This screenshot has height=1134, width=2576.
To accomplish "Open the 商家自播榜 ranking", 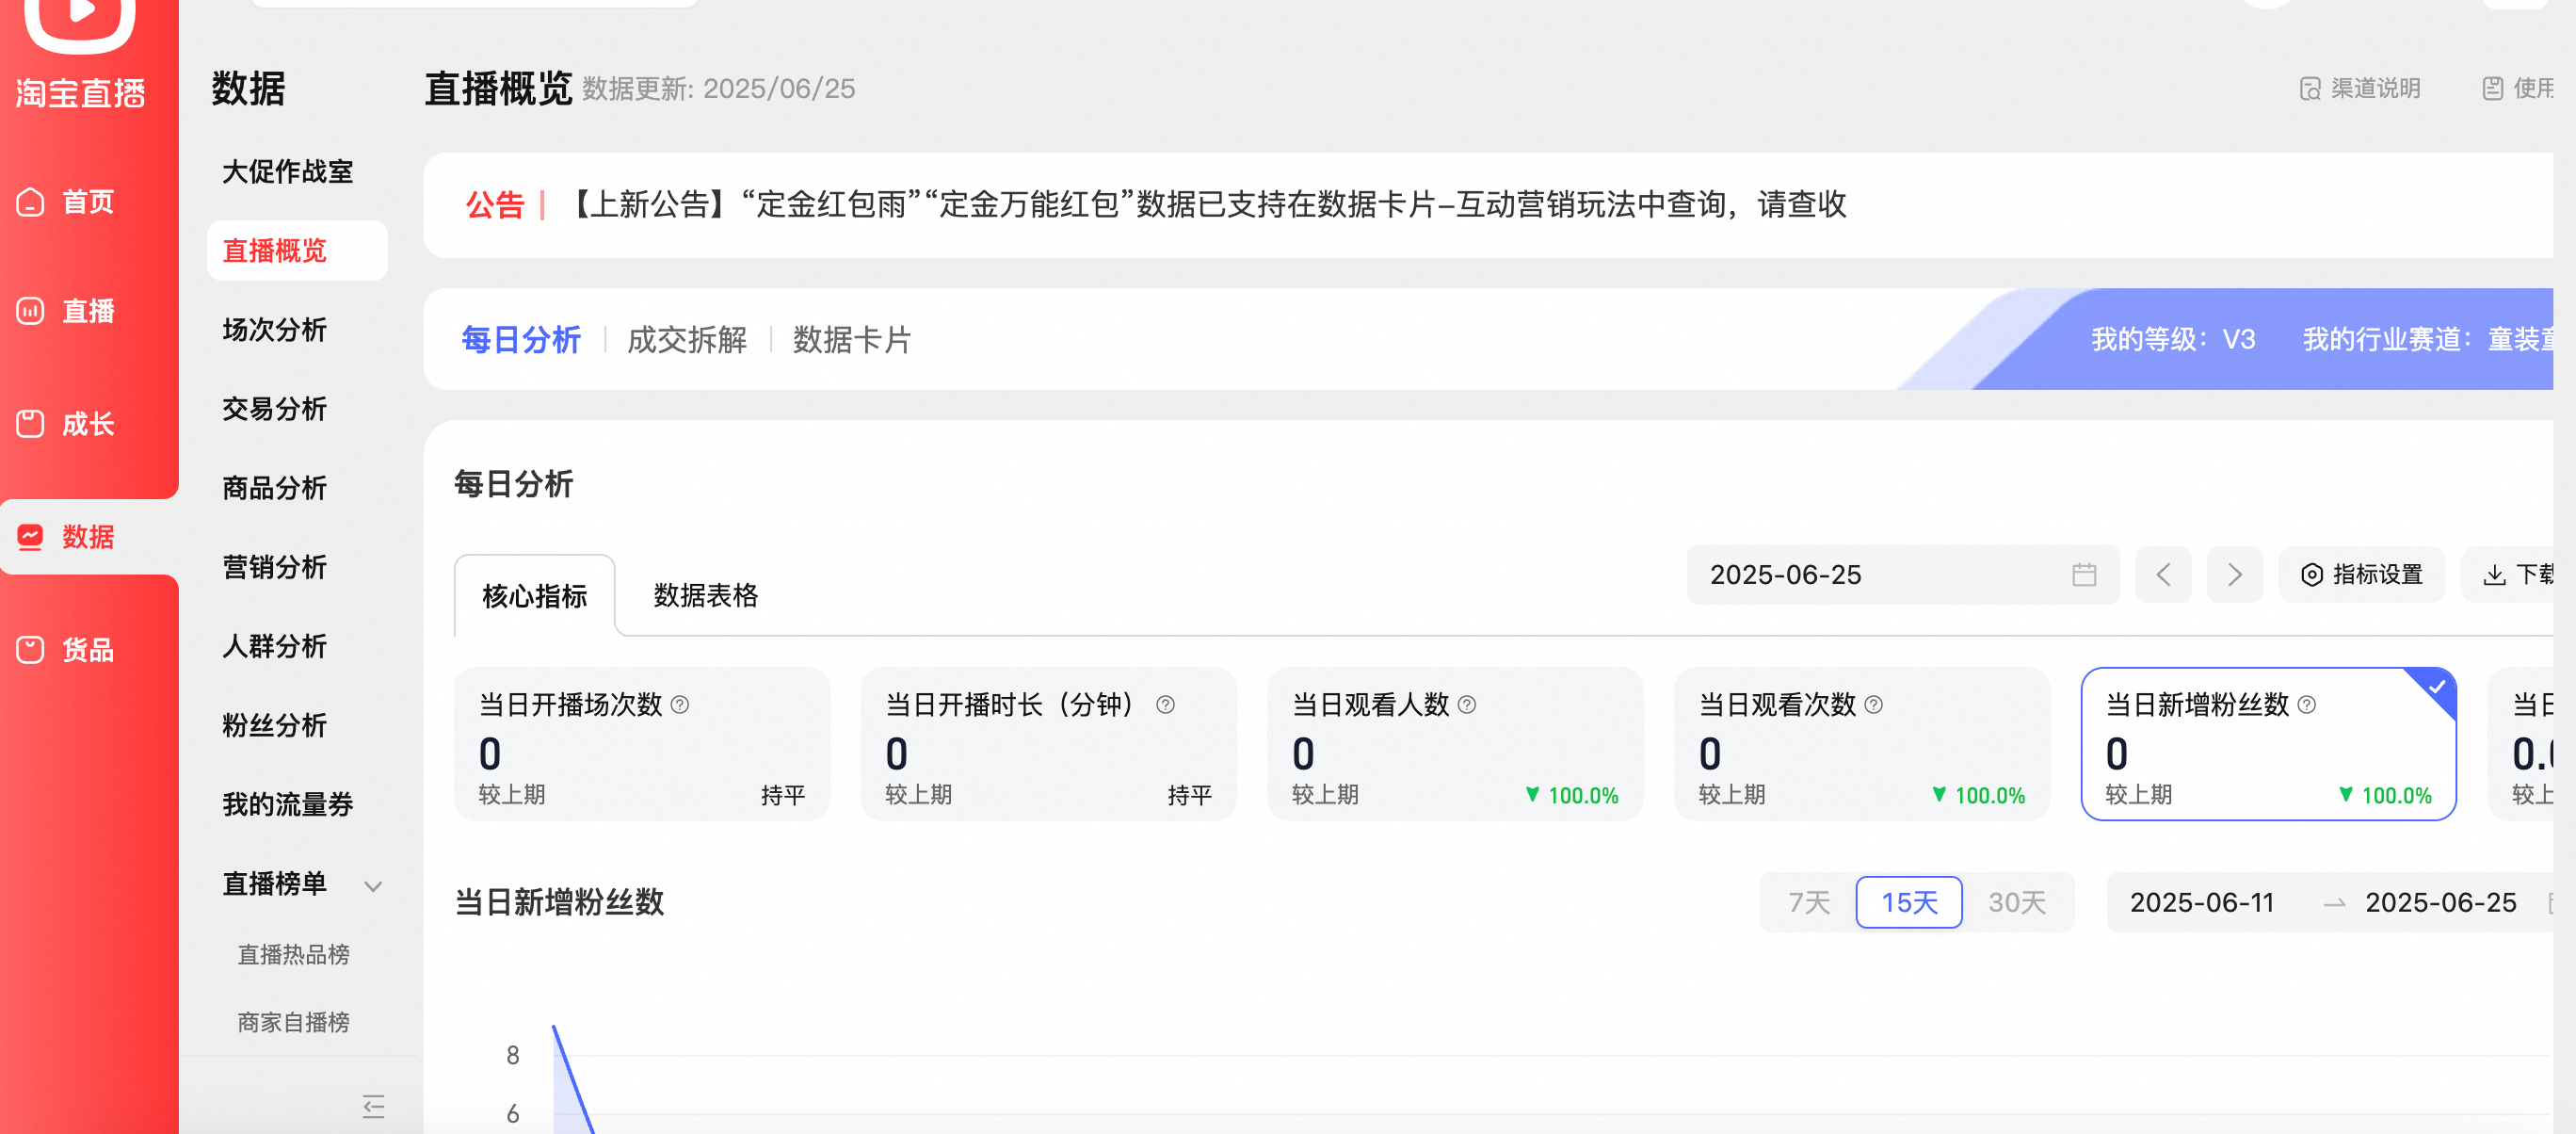I will (293, 1023).
